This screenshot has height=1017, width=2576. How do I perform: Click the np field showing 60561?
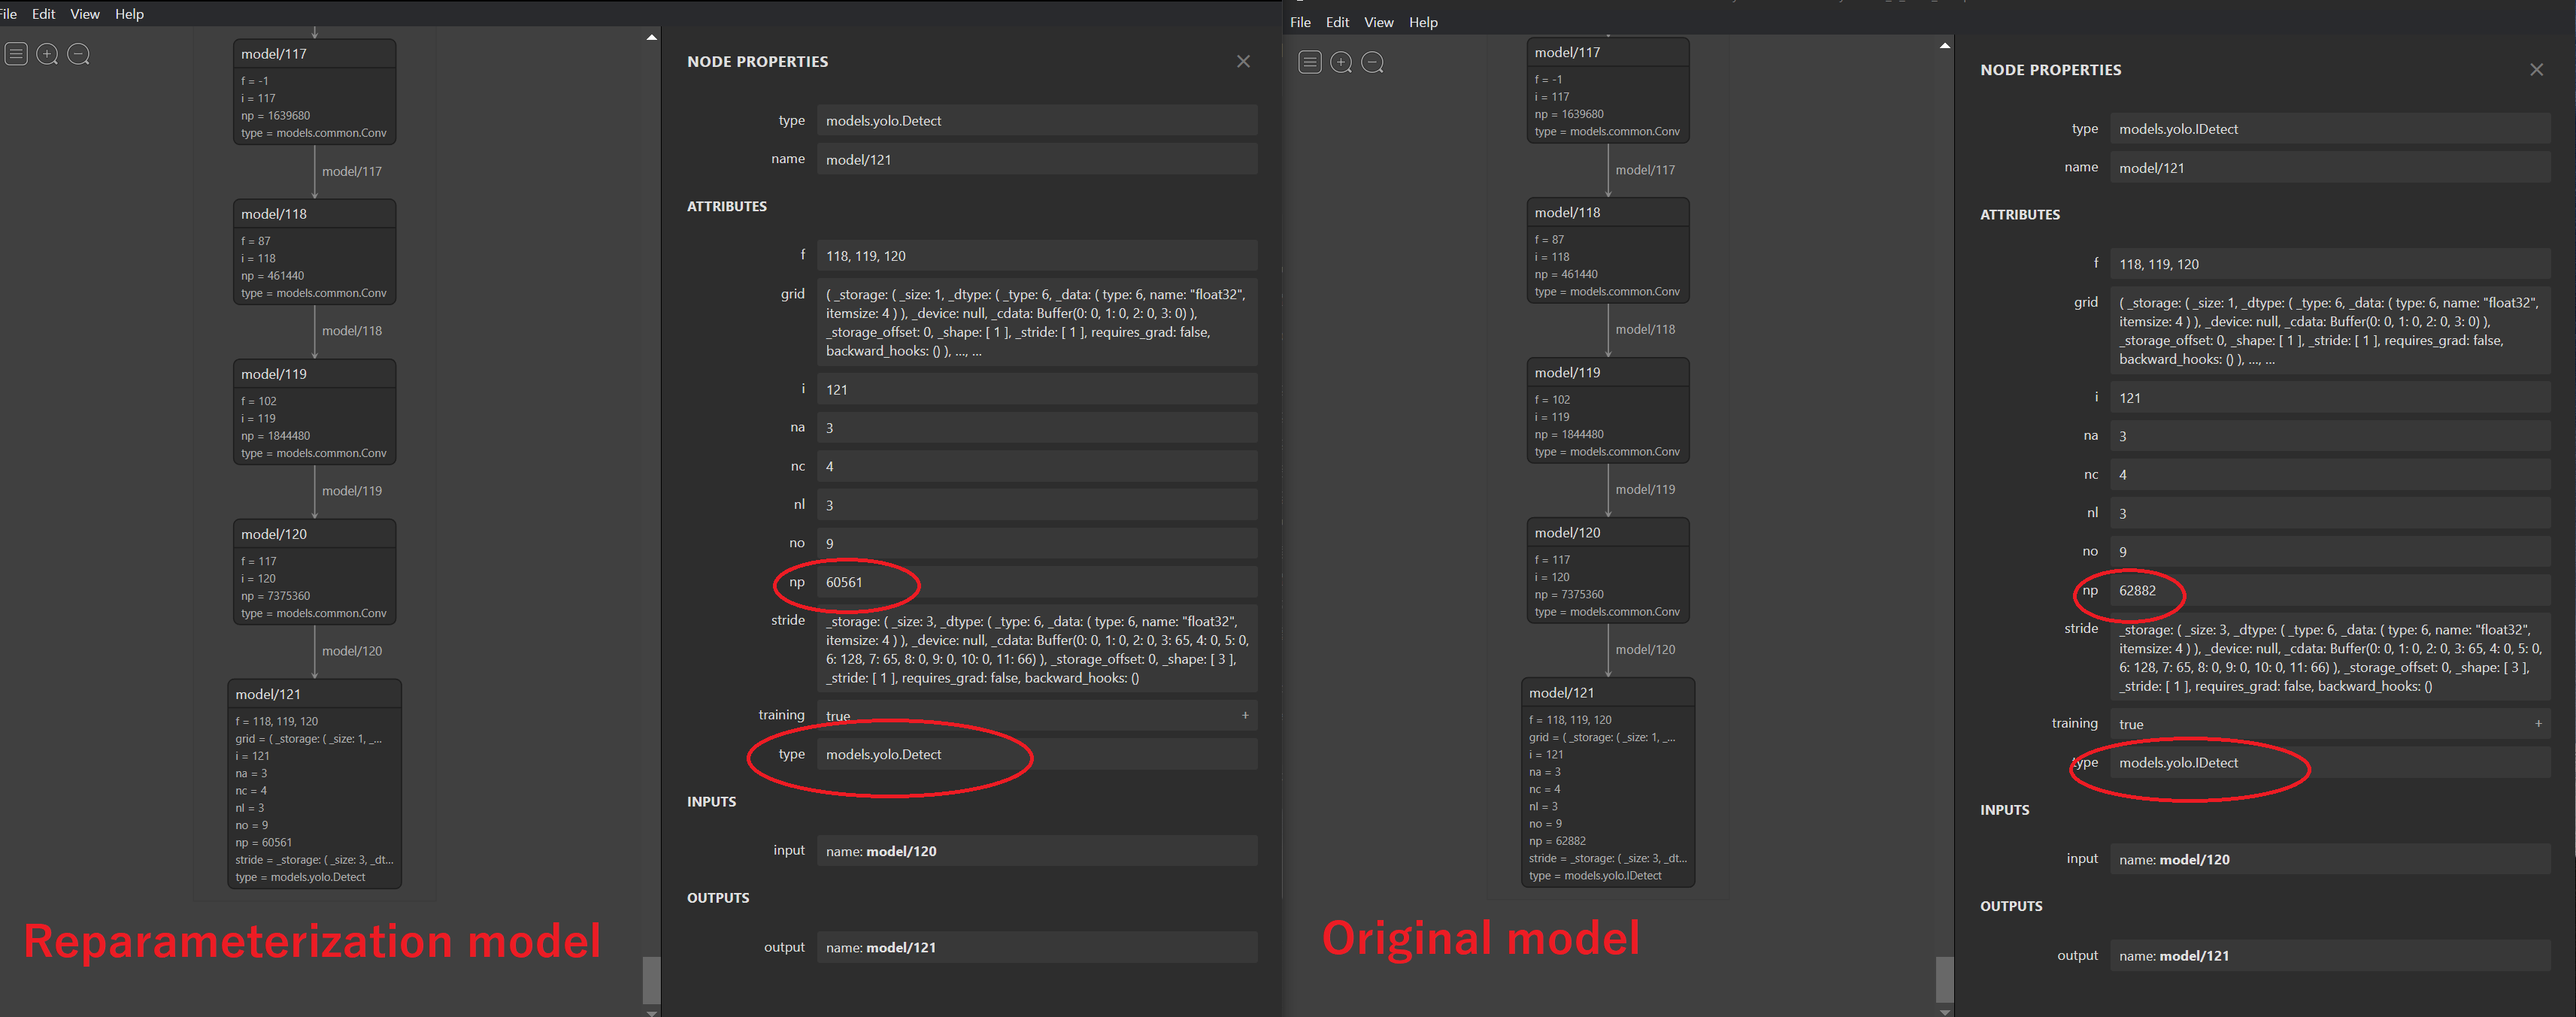click(x=1037, y=582)
